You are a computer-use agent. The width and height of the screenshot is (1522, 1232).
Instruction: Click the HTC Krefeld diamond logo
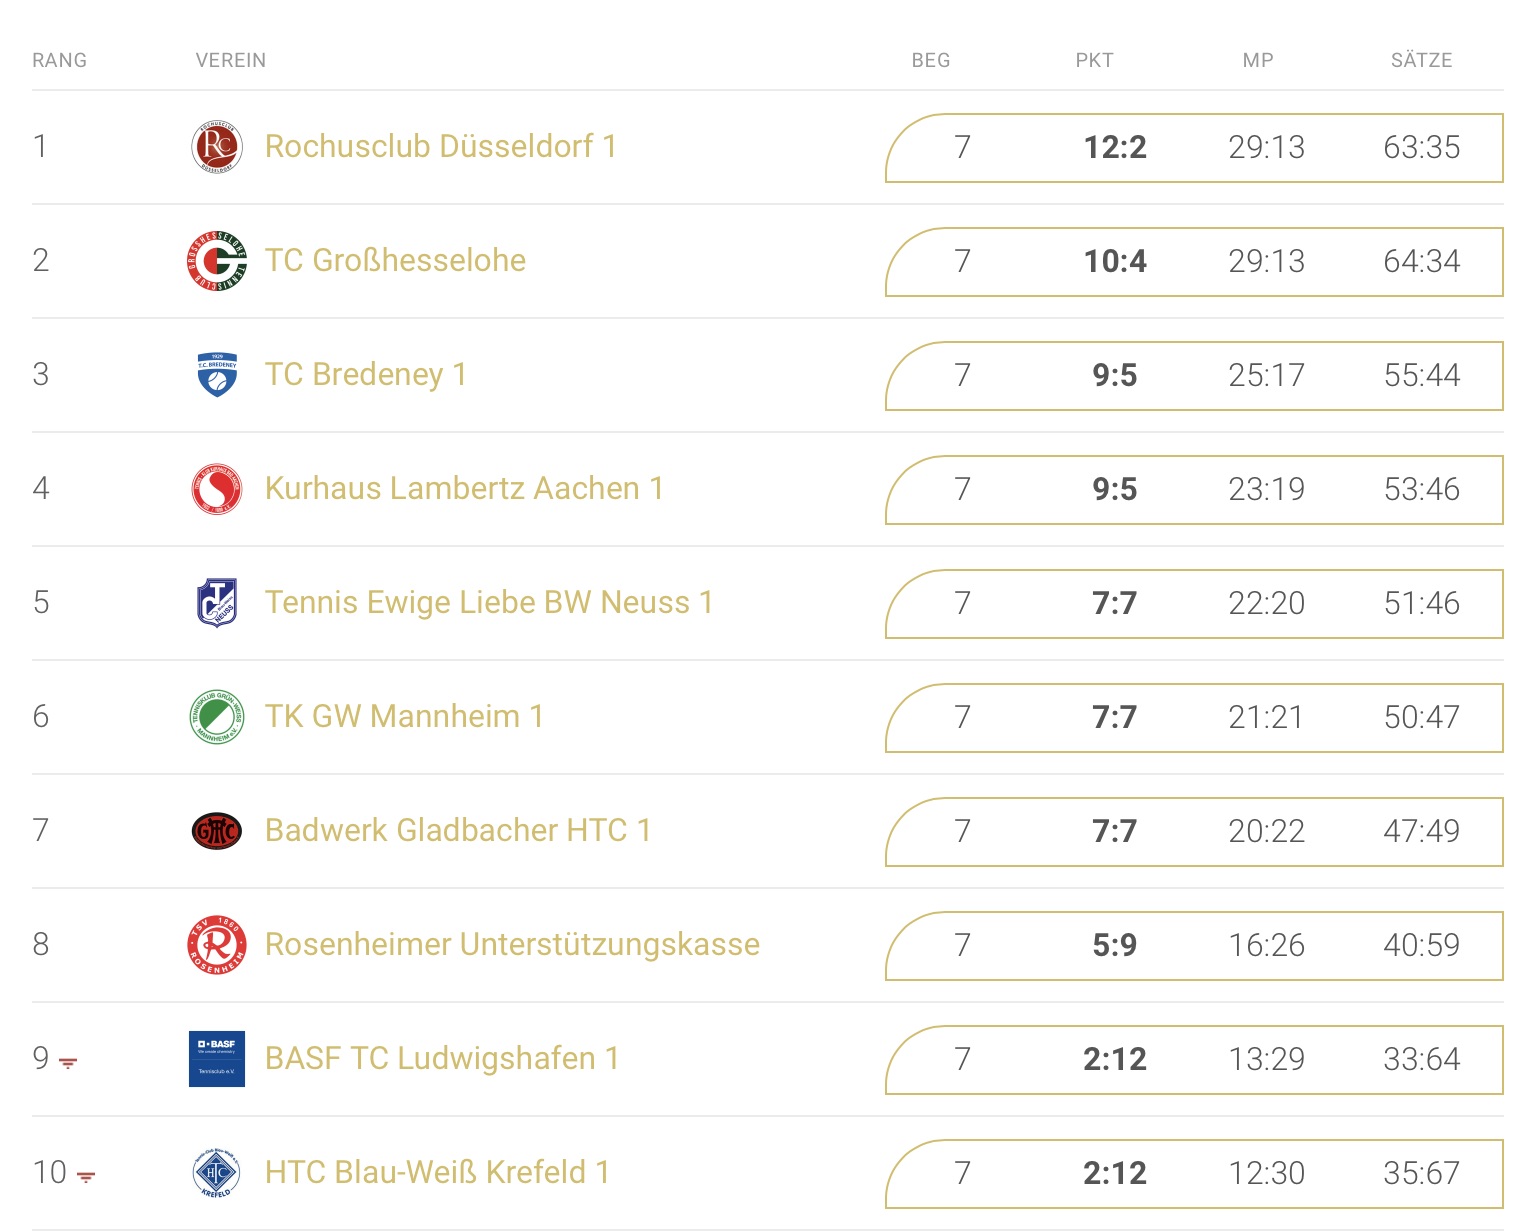pyautogui.click(x=217, y=1173)
